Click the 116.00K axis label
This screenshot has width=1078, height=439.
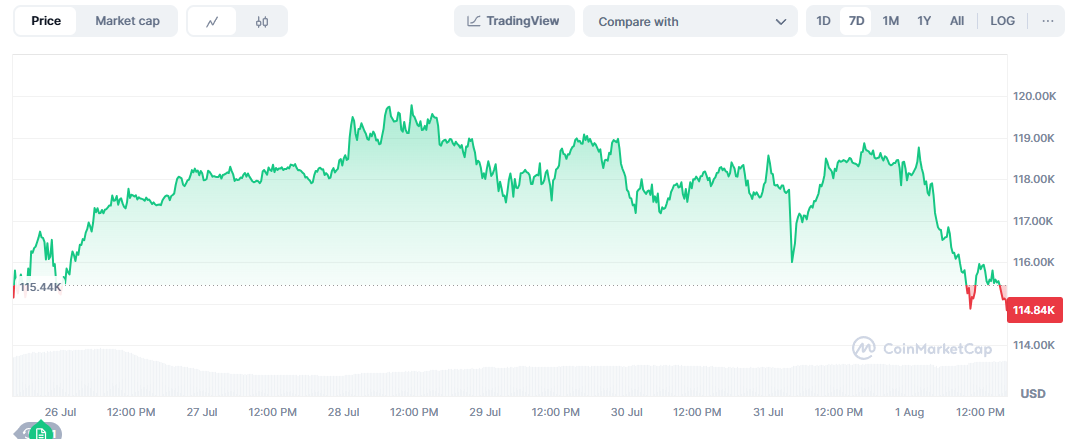click(1035, 262)
